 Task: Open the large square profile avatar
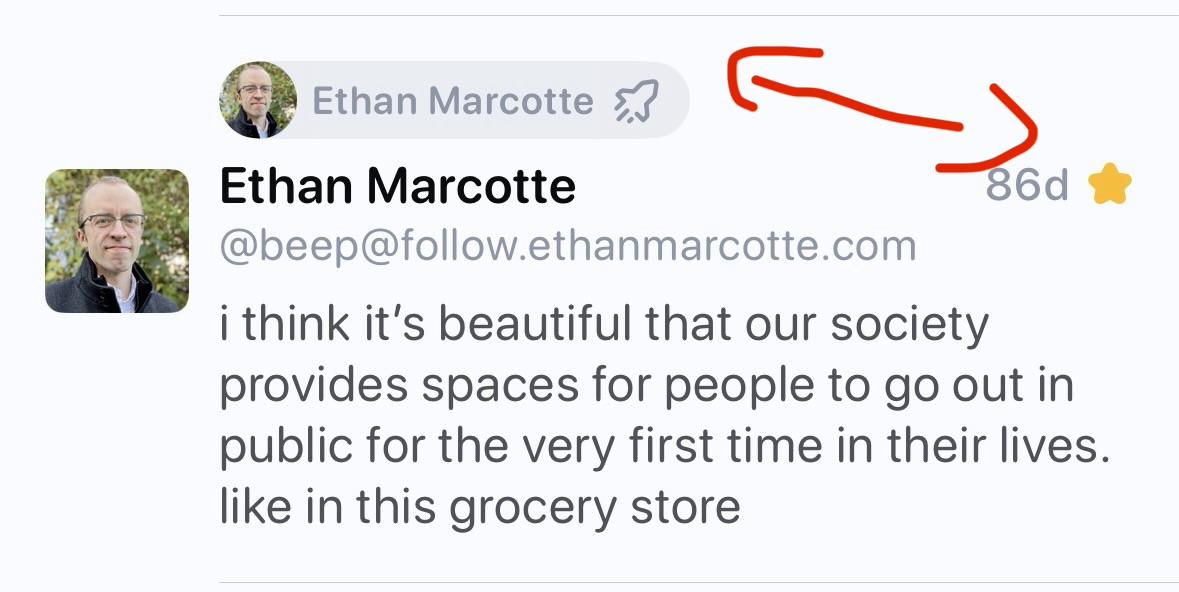[117, 241]
